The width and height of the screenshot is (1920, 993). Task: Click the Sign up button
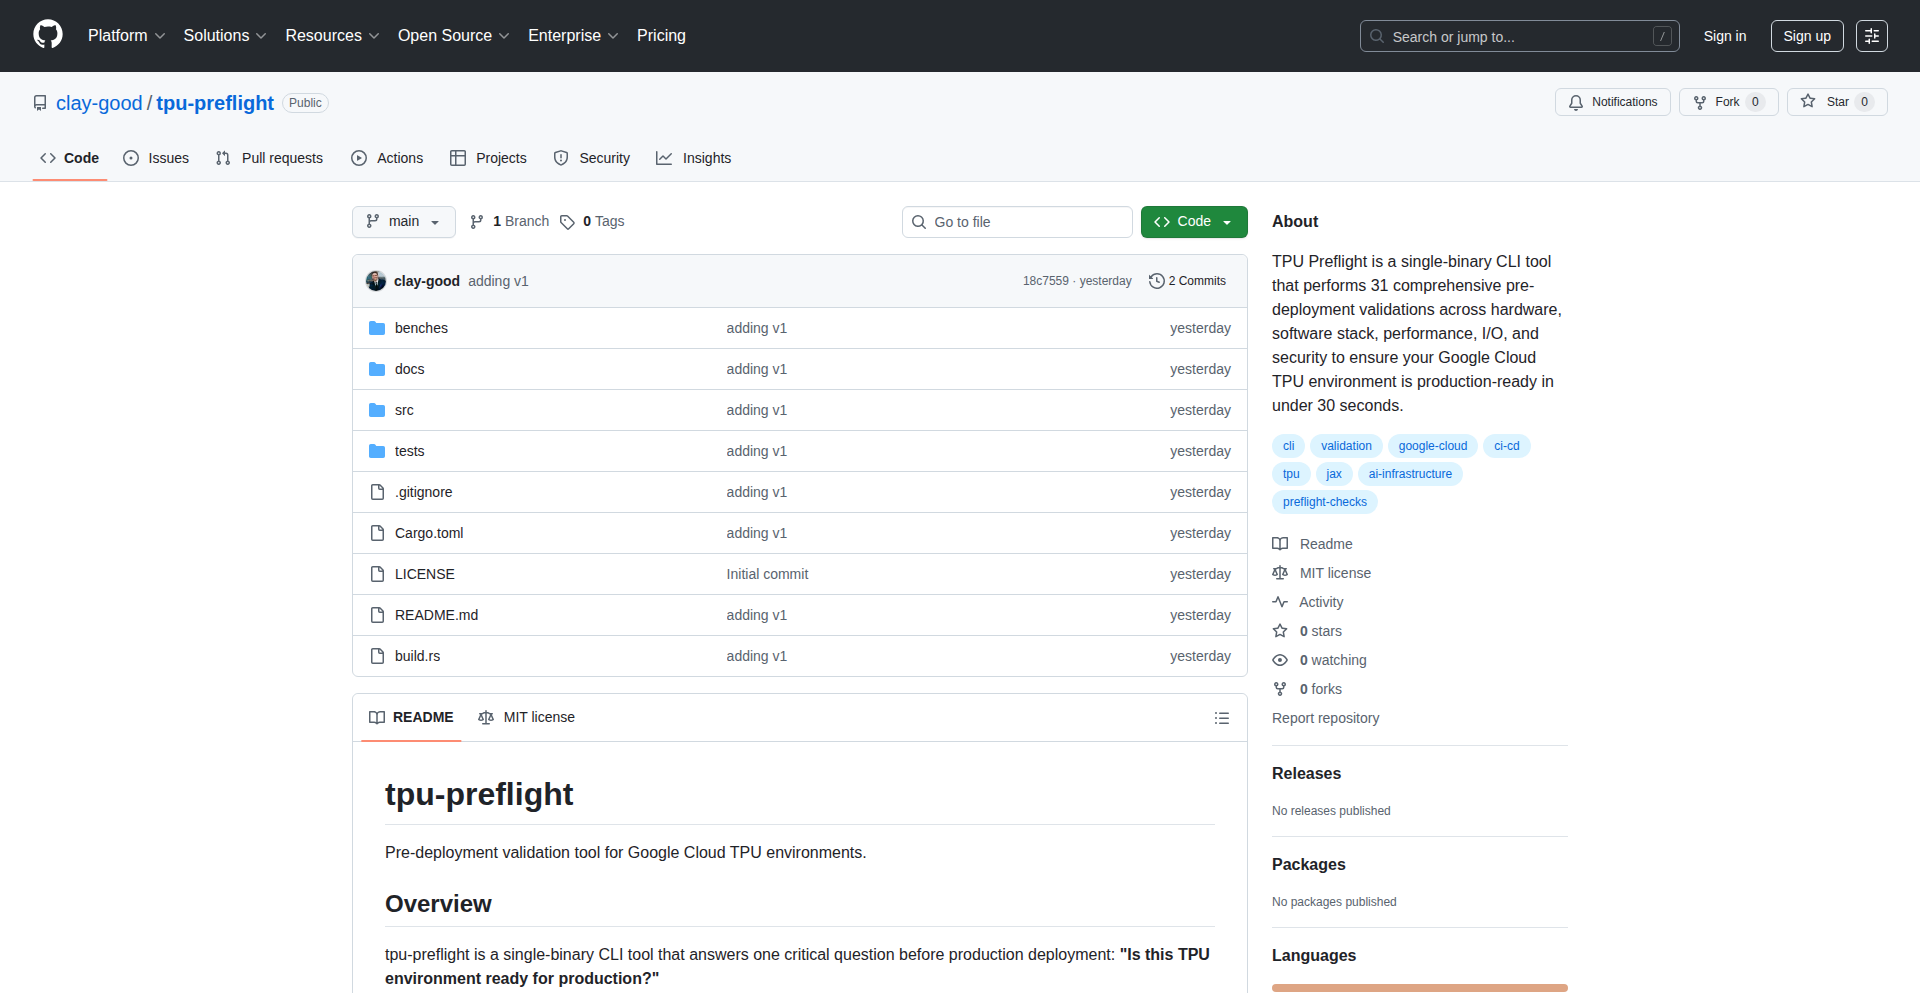click(x=1806, y=36)
